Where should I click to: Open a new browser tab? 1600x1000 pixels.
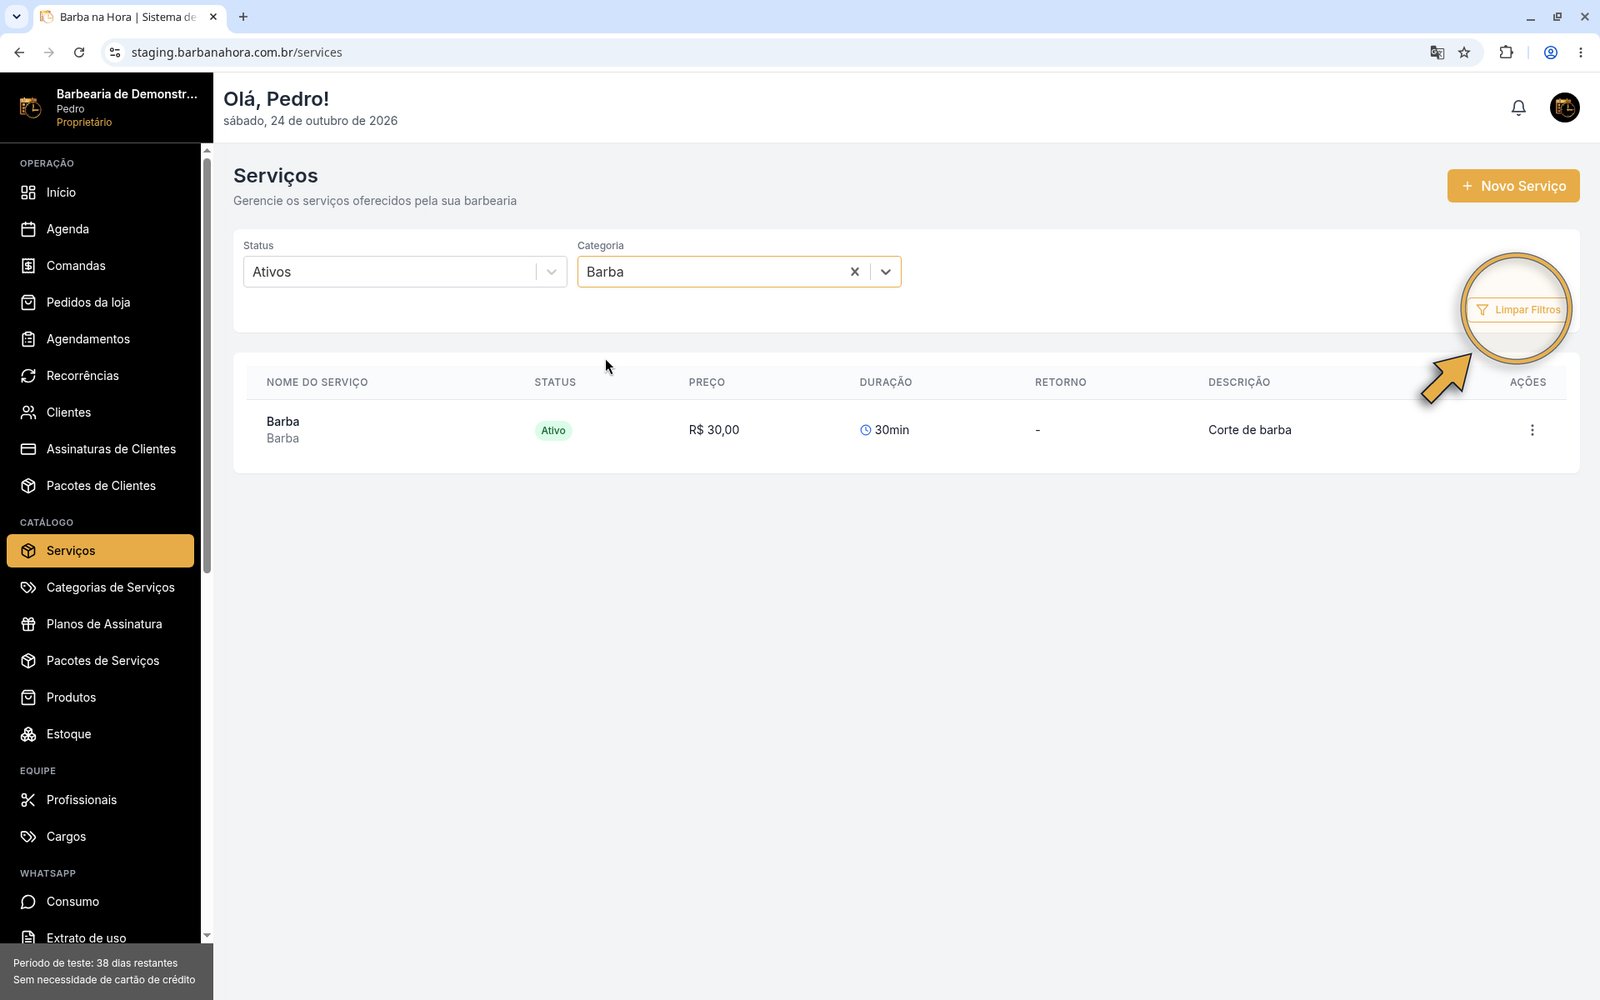click(x=243, y=17)
